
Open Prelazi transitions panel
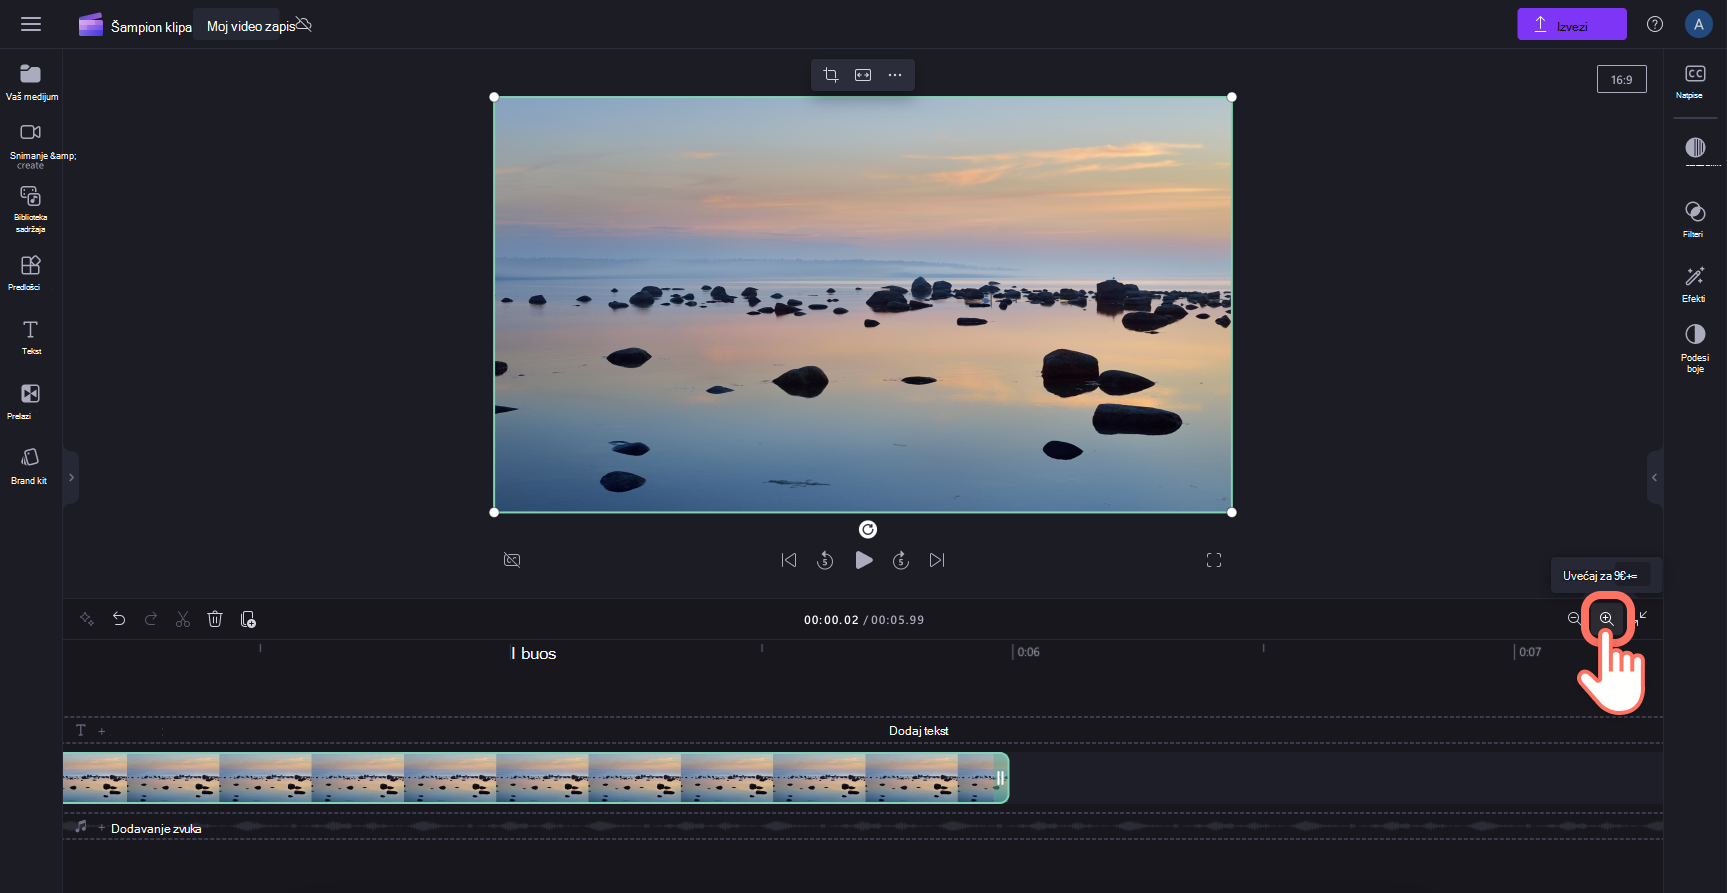31,401
